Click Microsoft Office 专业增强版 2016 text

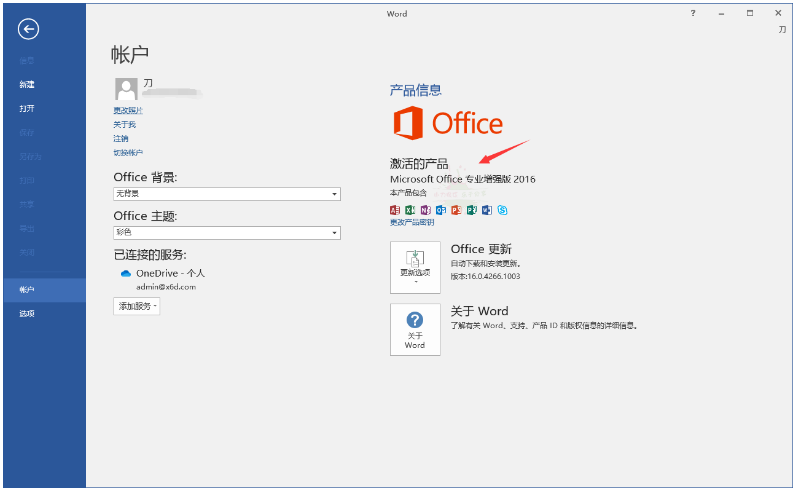[462, 179]
